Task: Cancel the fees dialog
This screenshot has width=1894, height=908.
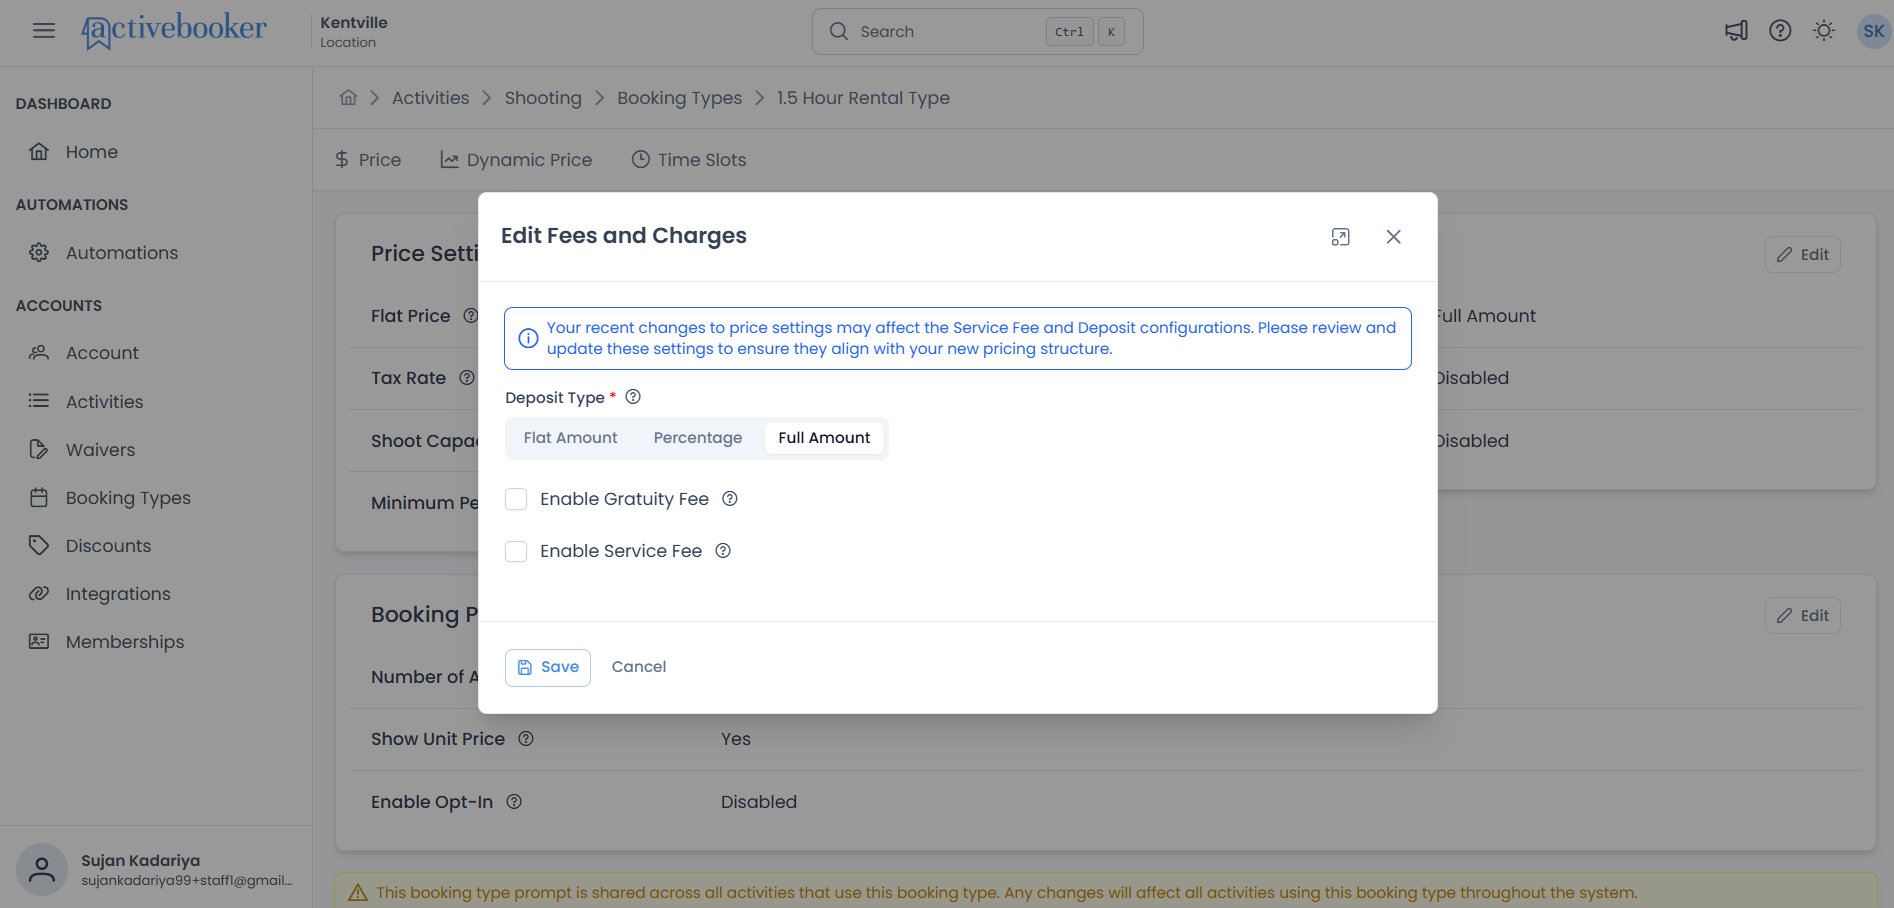Action: pos(639,667)
